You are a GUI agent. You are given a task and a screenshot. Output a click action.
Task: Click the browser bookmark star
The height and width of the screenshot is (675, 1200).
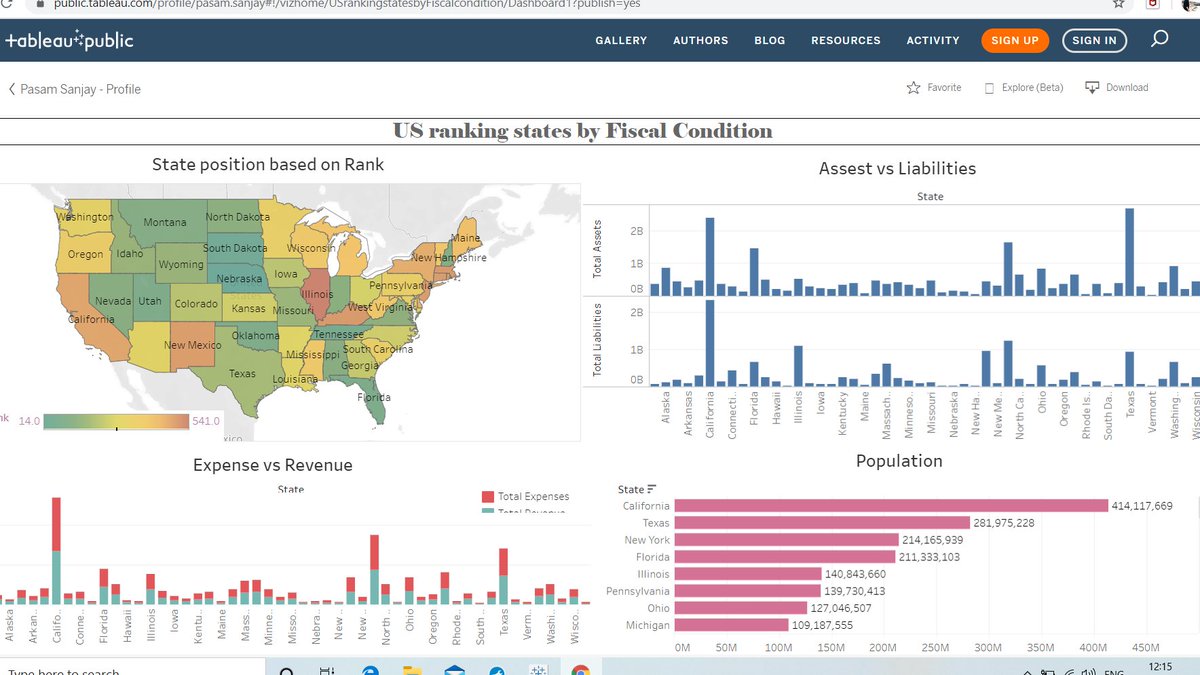click(x=1119, y=4)
